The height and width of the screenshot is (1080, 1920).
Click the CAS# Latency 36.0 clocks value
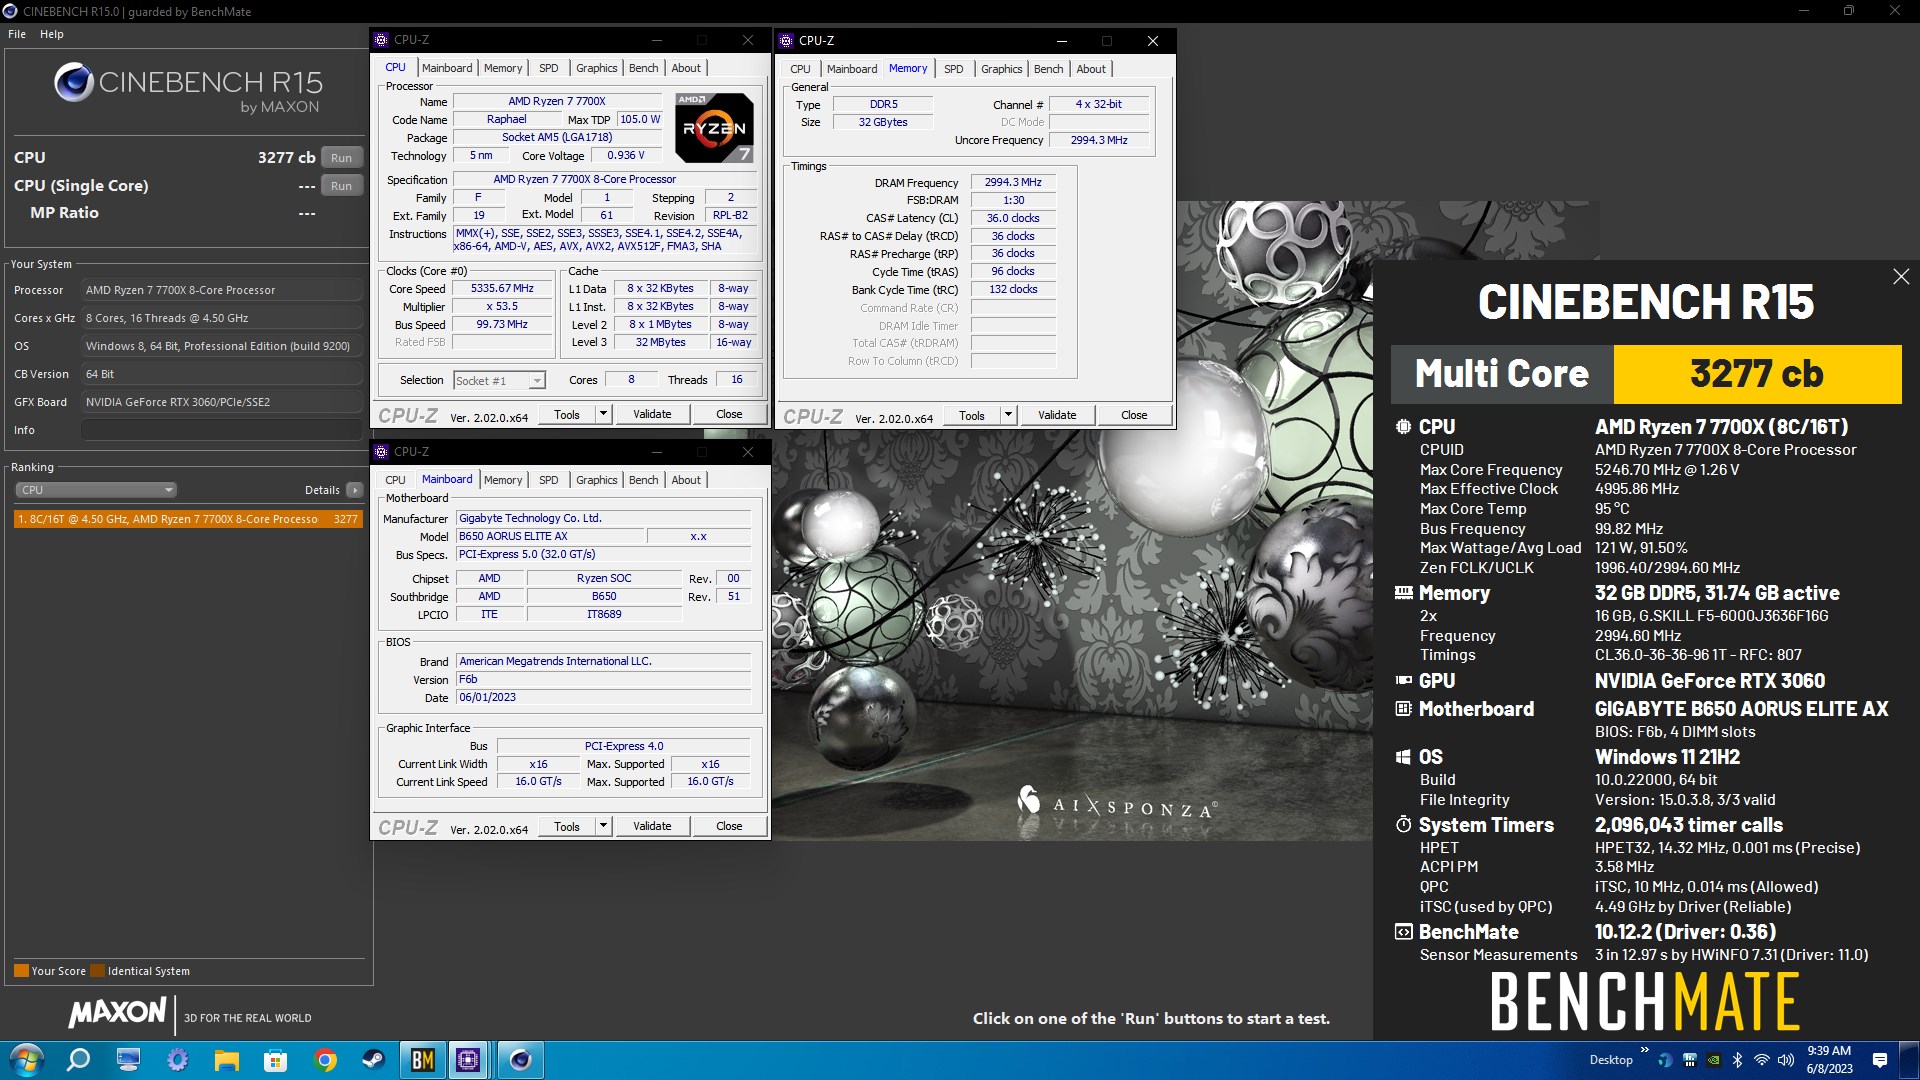coord(1013,218)
